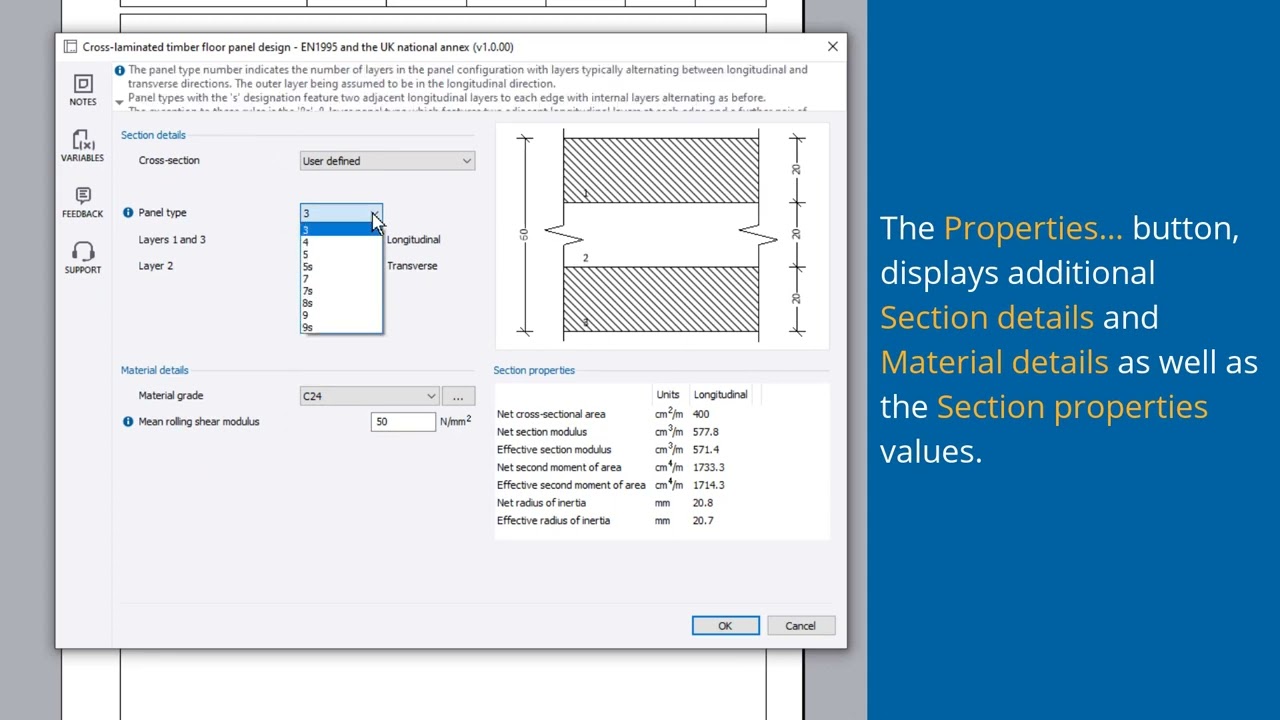Click net cross-sectional area value 400
The image size is (1280, 720).
[701, 414]
